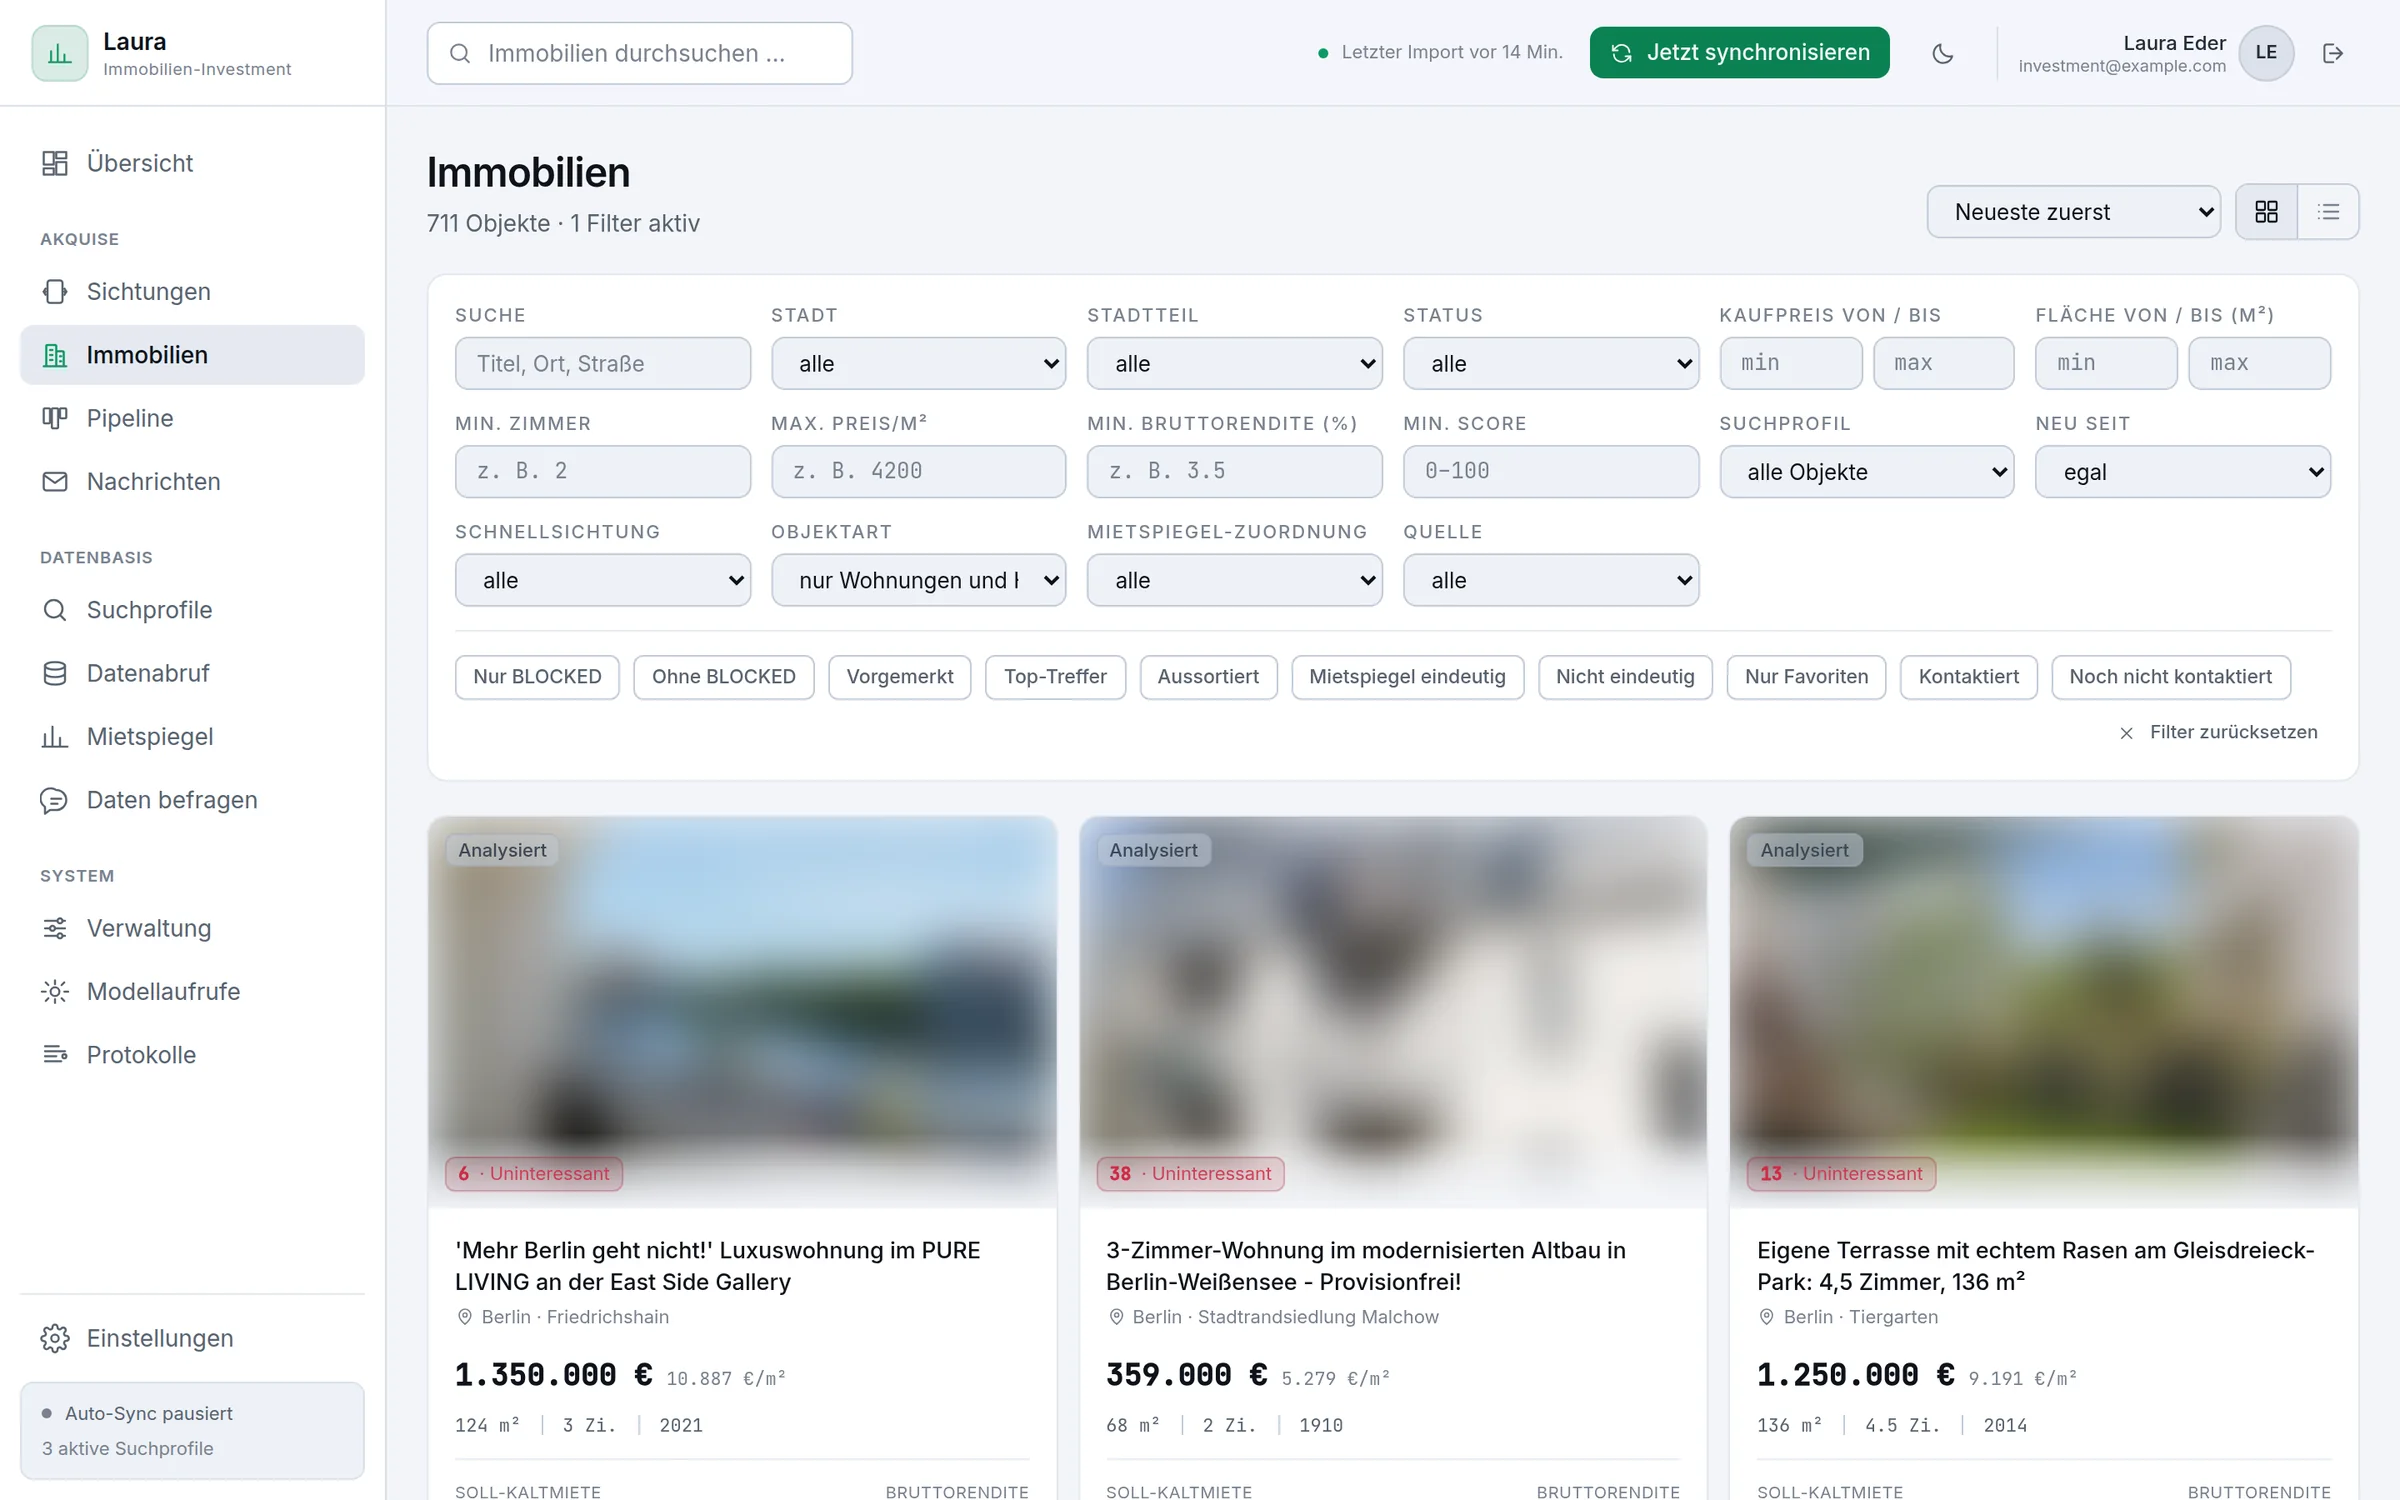2400x1500 pixels.
Task: Enable the Top-Treffer filter chip
Action: click(x=1055, y=677)
